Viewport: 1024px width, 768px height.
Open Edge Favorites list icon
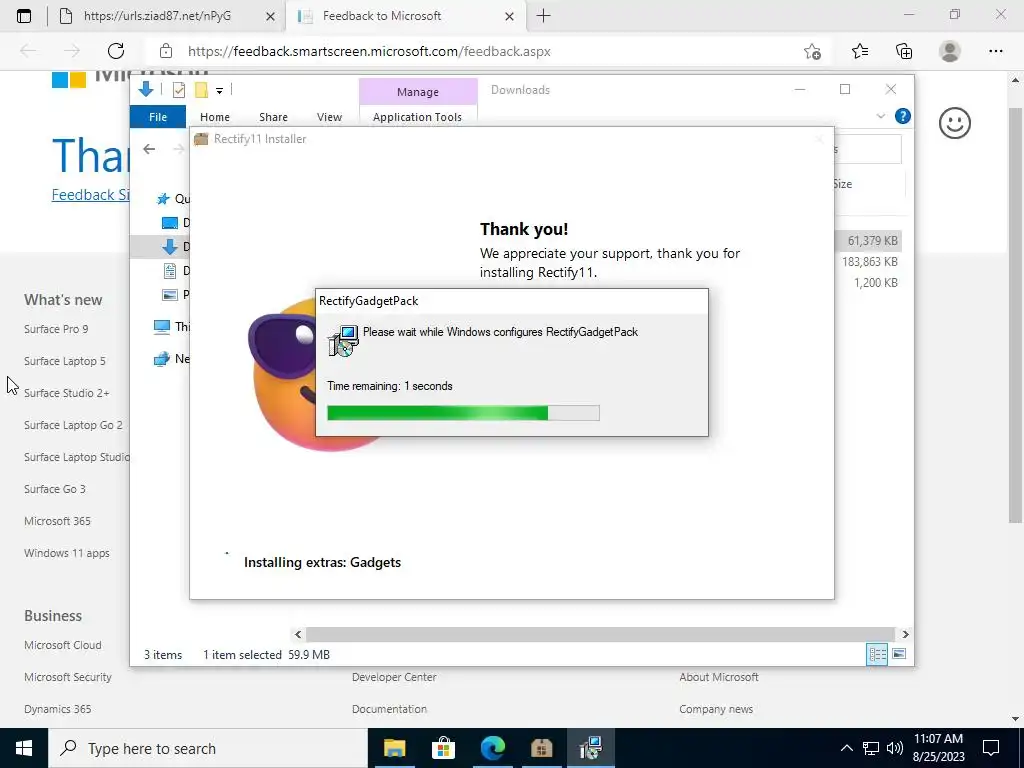click(x=860, y=51)
